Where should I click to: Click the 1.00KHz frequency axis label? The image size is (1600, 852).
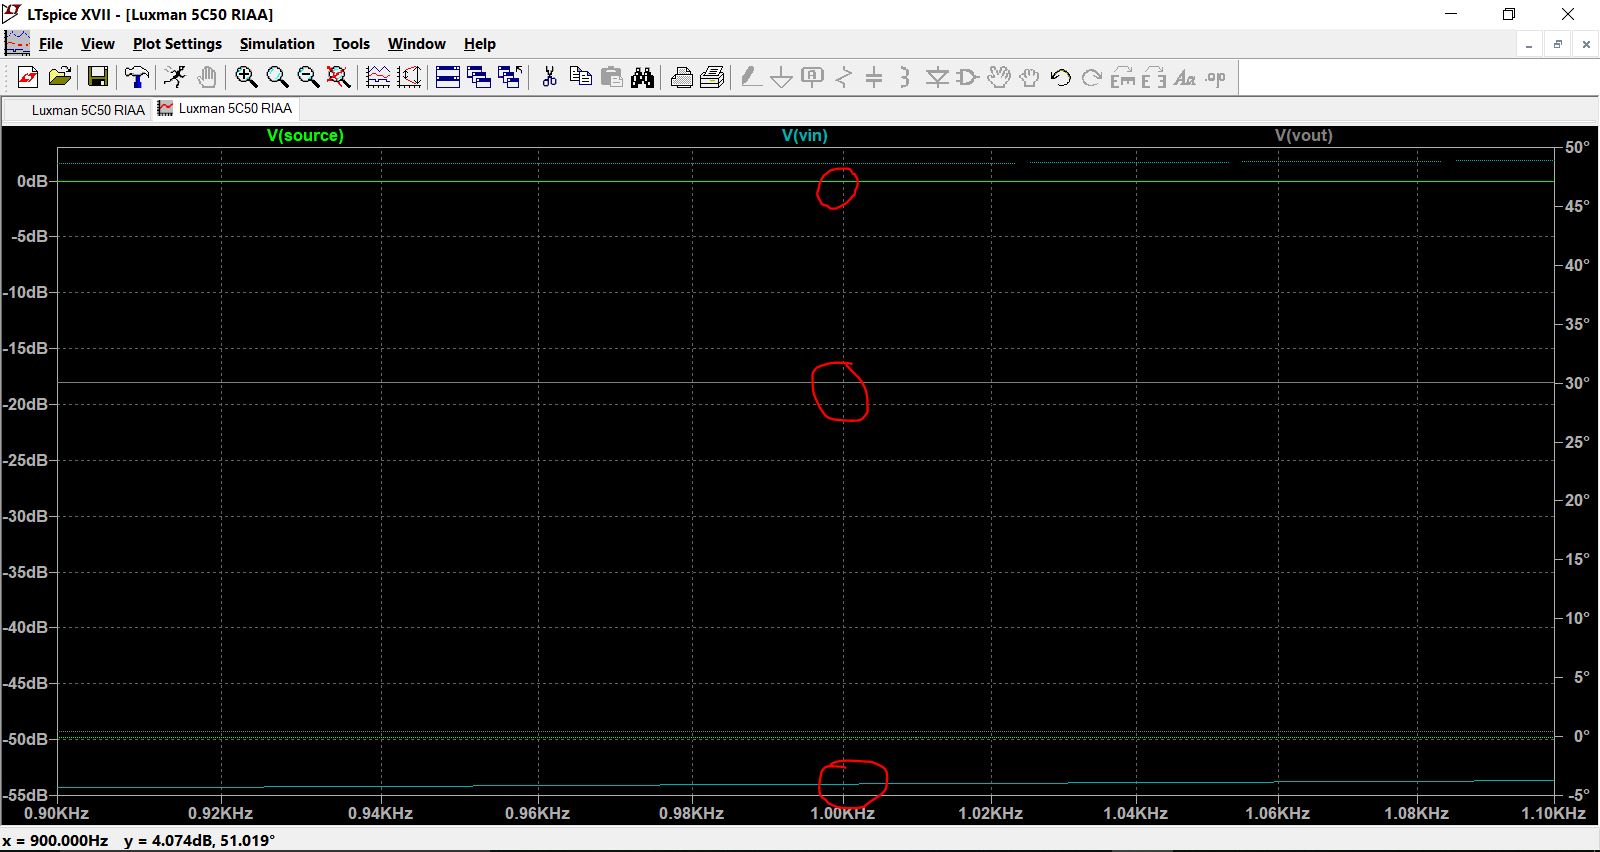point(842,813)
